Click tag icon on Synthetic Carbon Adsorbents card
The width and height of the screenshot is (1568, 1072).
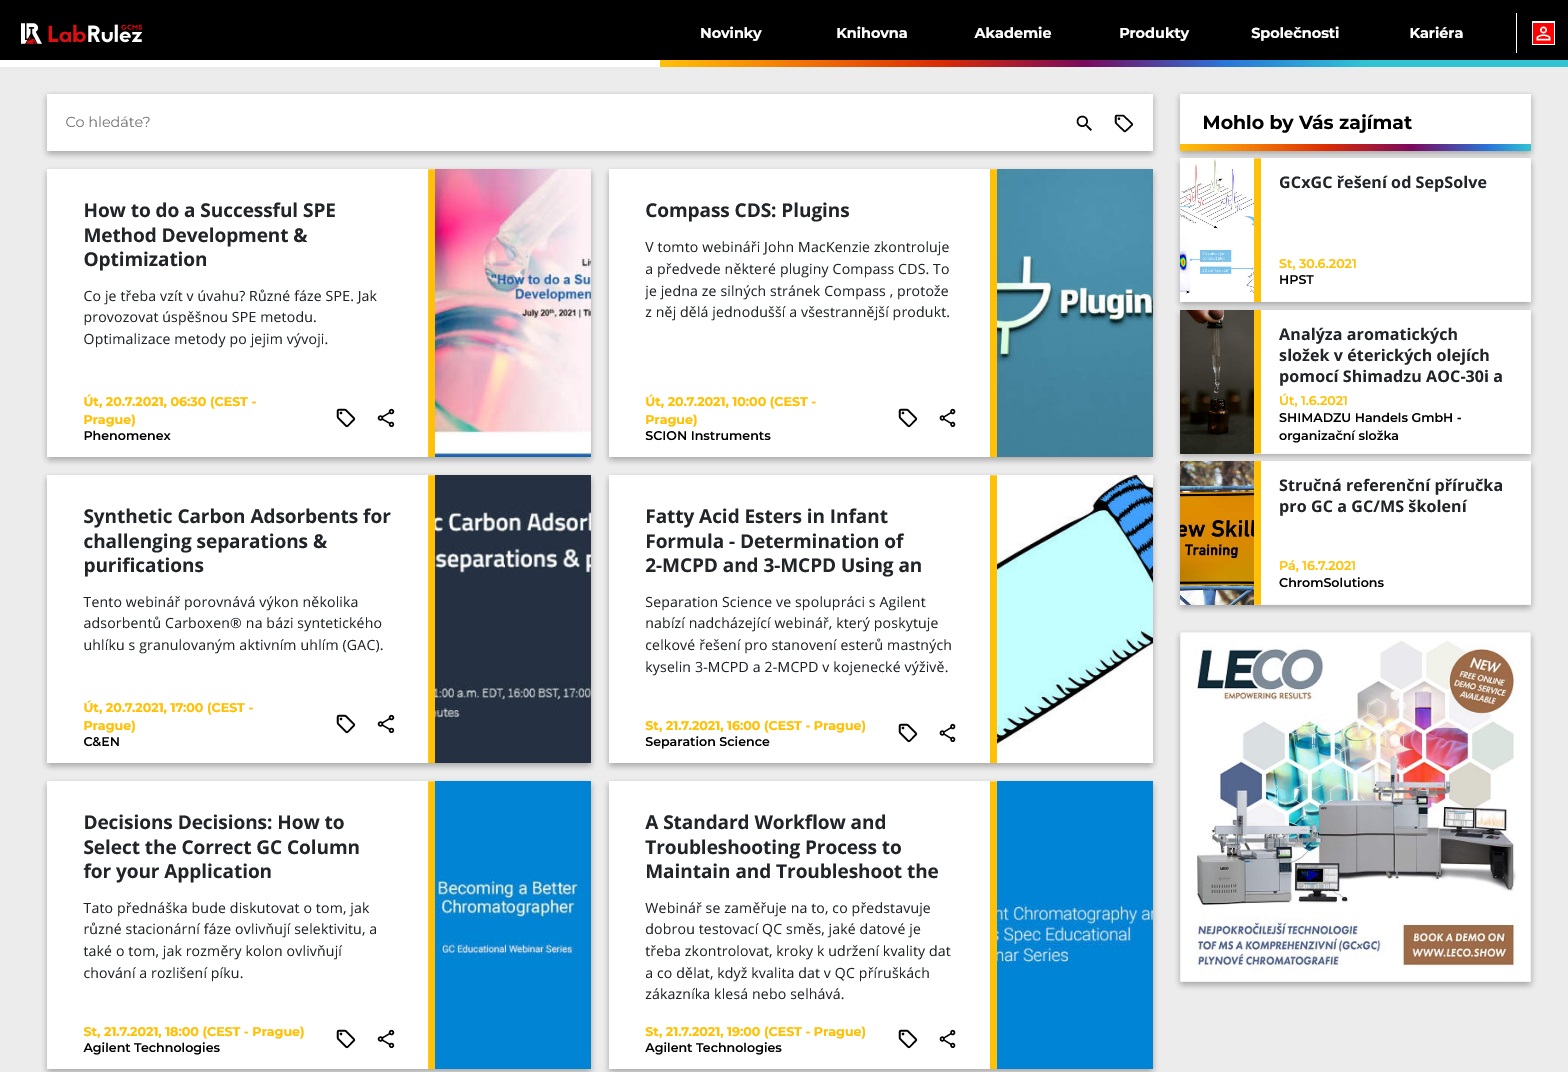pyautogui.click(x=346, y=724)
